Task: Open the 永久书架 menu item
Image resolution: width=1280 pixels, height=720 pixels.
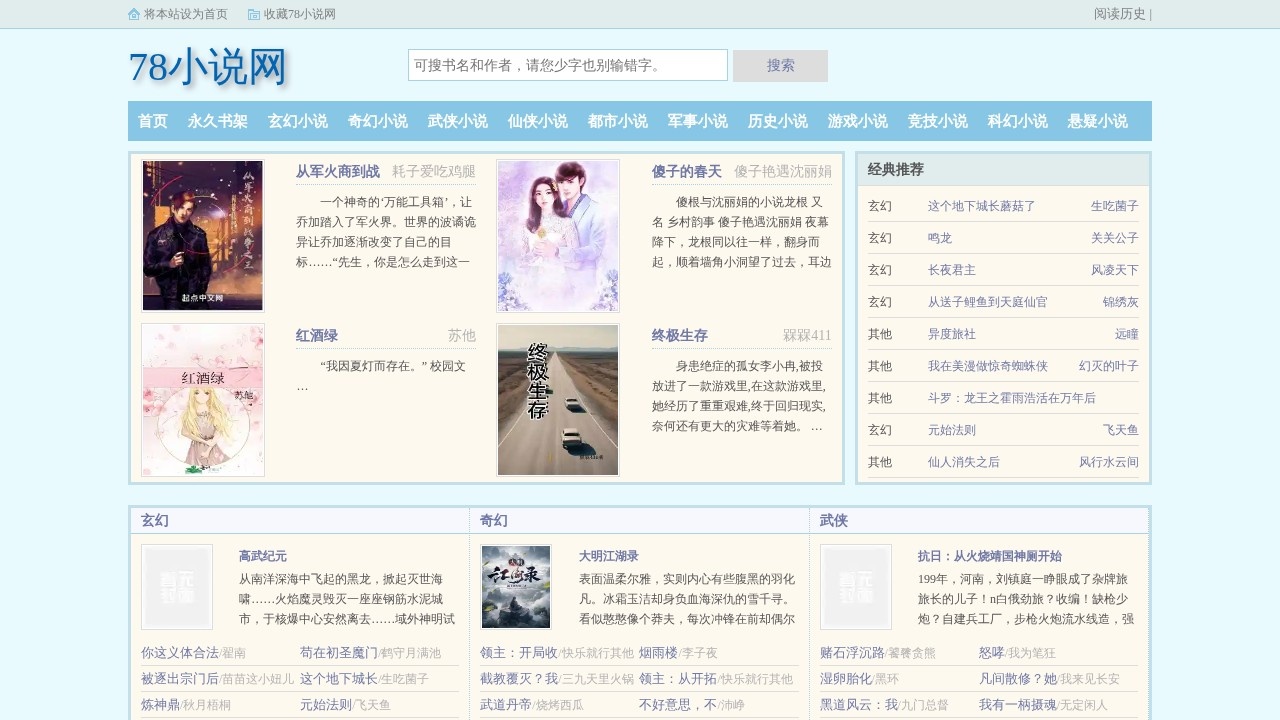Action: (217, 121)
